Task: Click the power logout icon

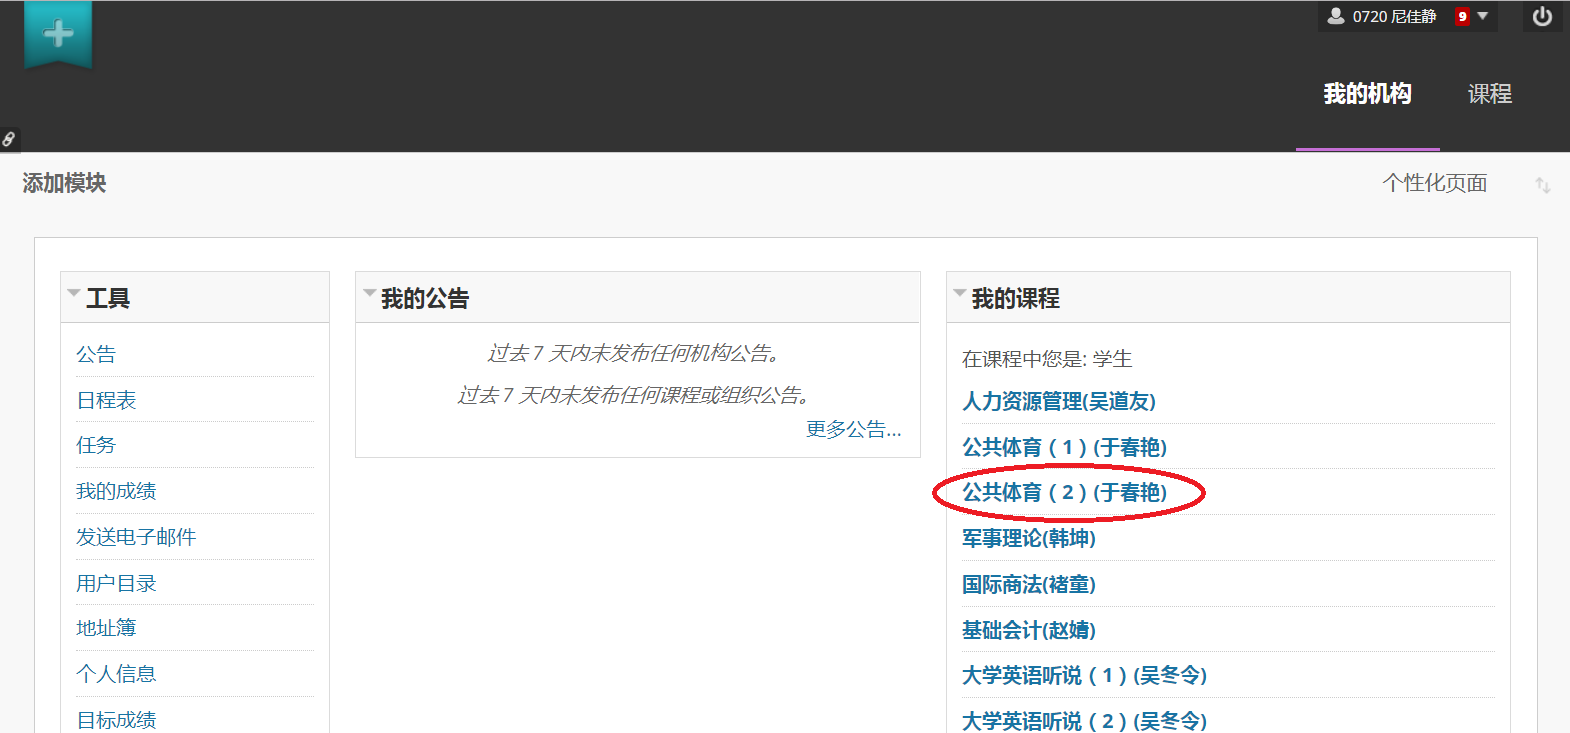Action: 1542,17
